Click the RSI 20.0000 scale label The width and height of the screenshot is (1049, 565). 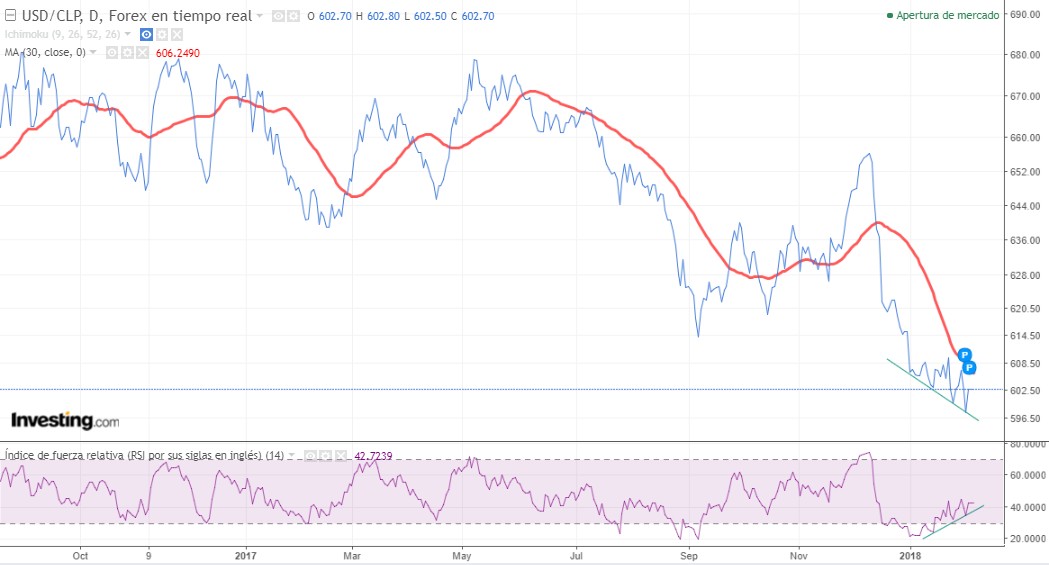point(1027,538)
